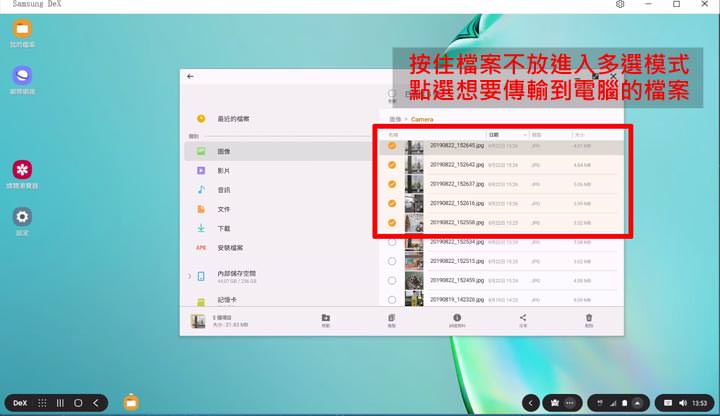
Task: Click the thumbnail of 20190822_152642.jpg
Action: click(414, 165)
